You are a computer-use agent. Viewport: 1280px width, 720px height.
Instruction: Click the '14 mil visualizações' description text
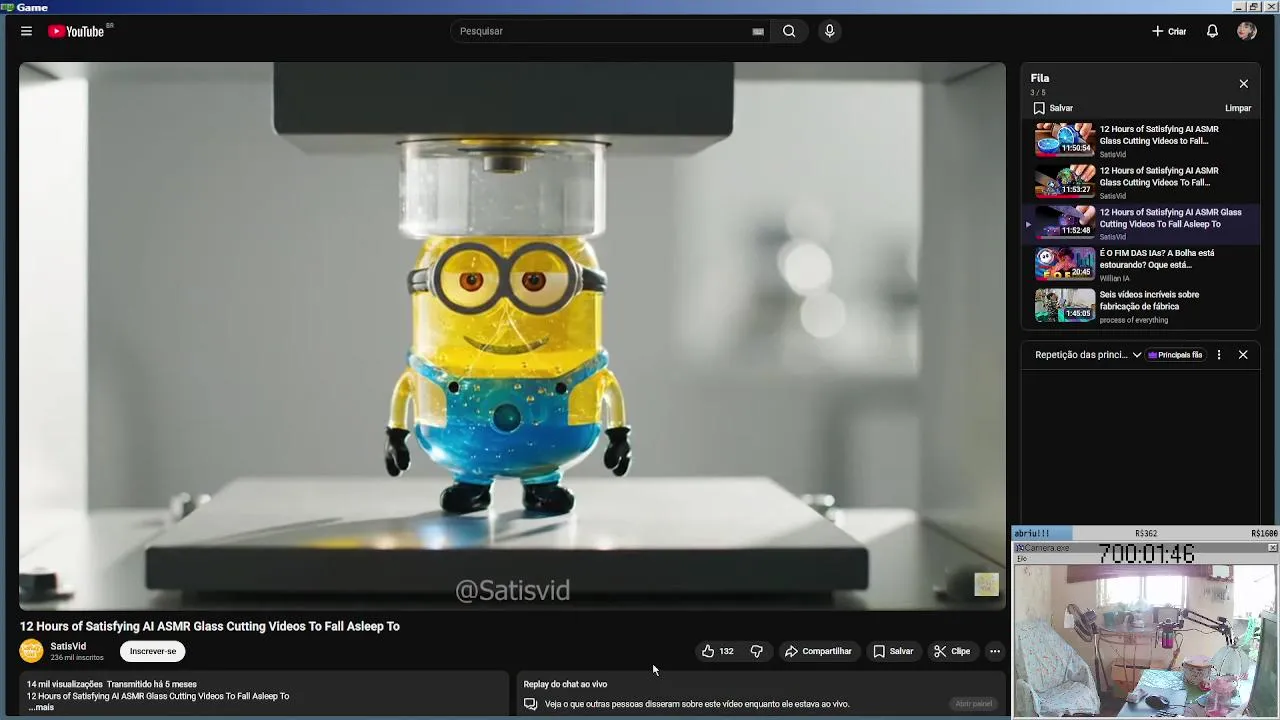pos(64,684)
